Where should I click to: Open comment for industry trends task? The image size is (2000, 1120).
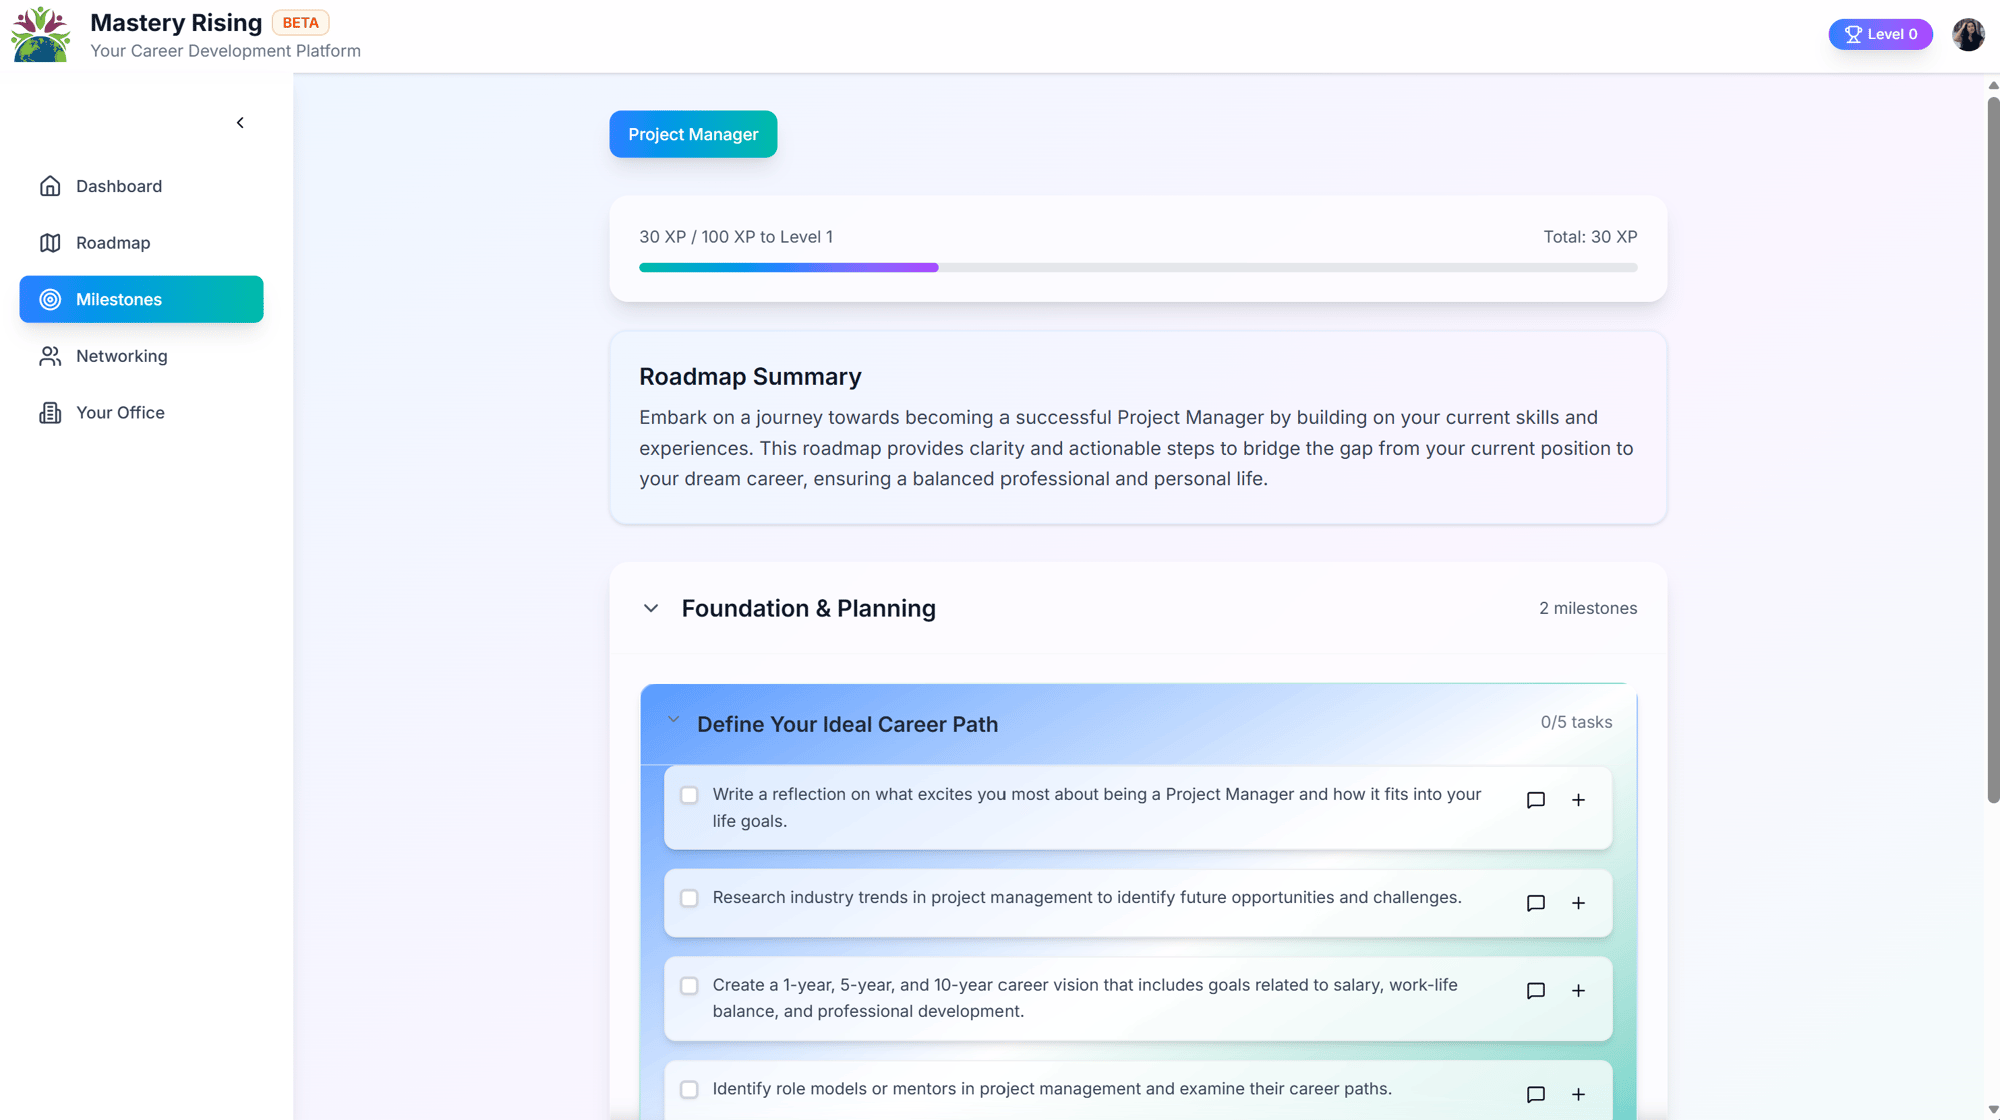click(x=1536, y=903)
